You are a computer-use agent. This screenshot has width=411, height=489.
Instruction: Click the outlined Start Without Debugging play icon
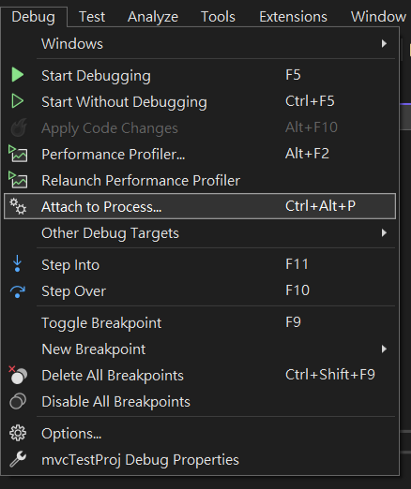pyautogui.click(x=18, y=101)
